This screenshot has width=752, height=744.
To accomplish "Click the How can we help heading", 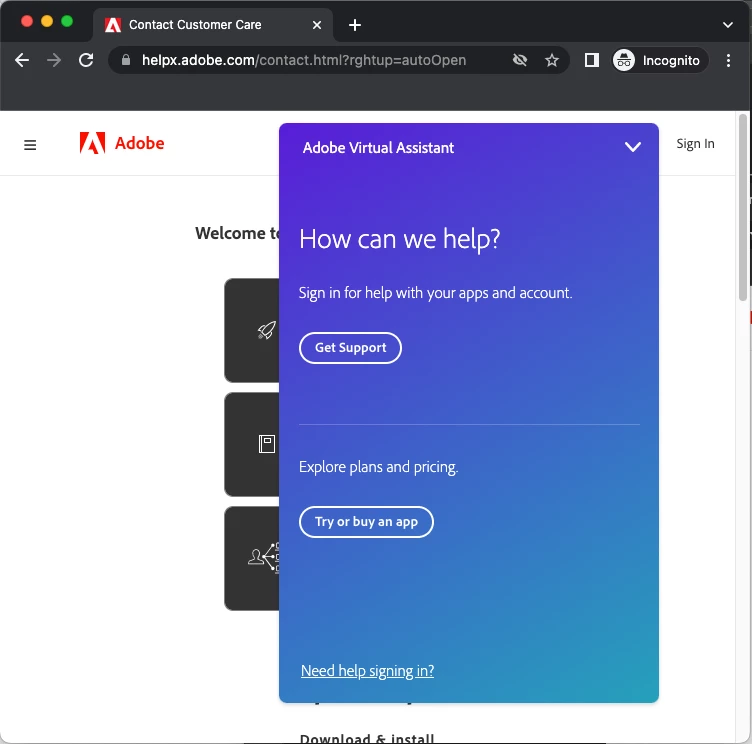I will [x=400, y=239].
